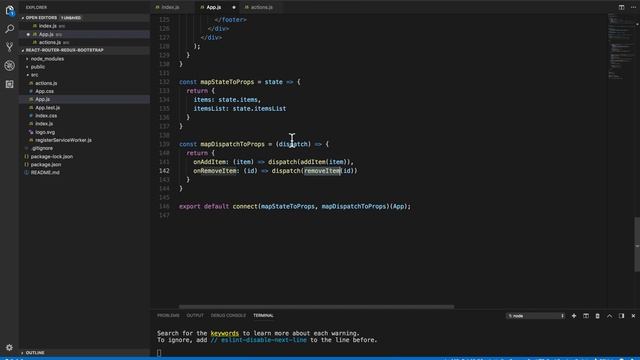Open the Manage gear menu

[9, 347]
